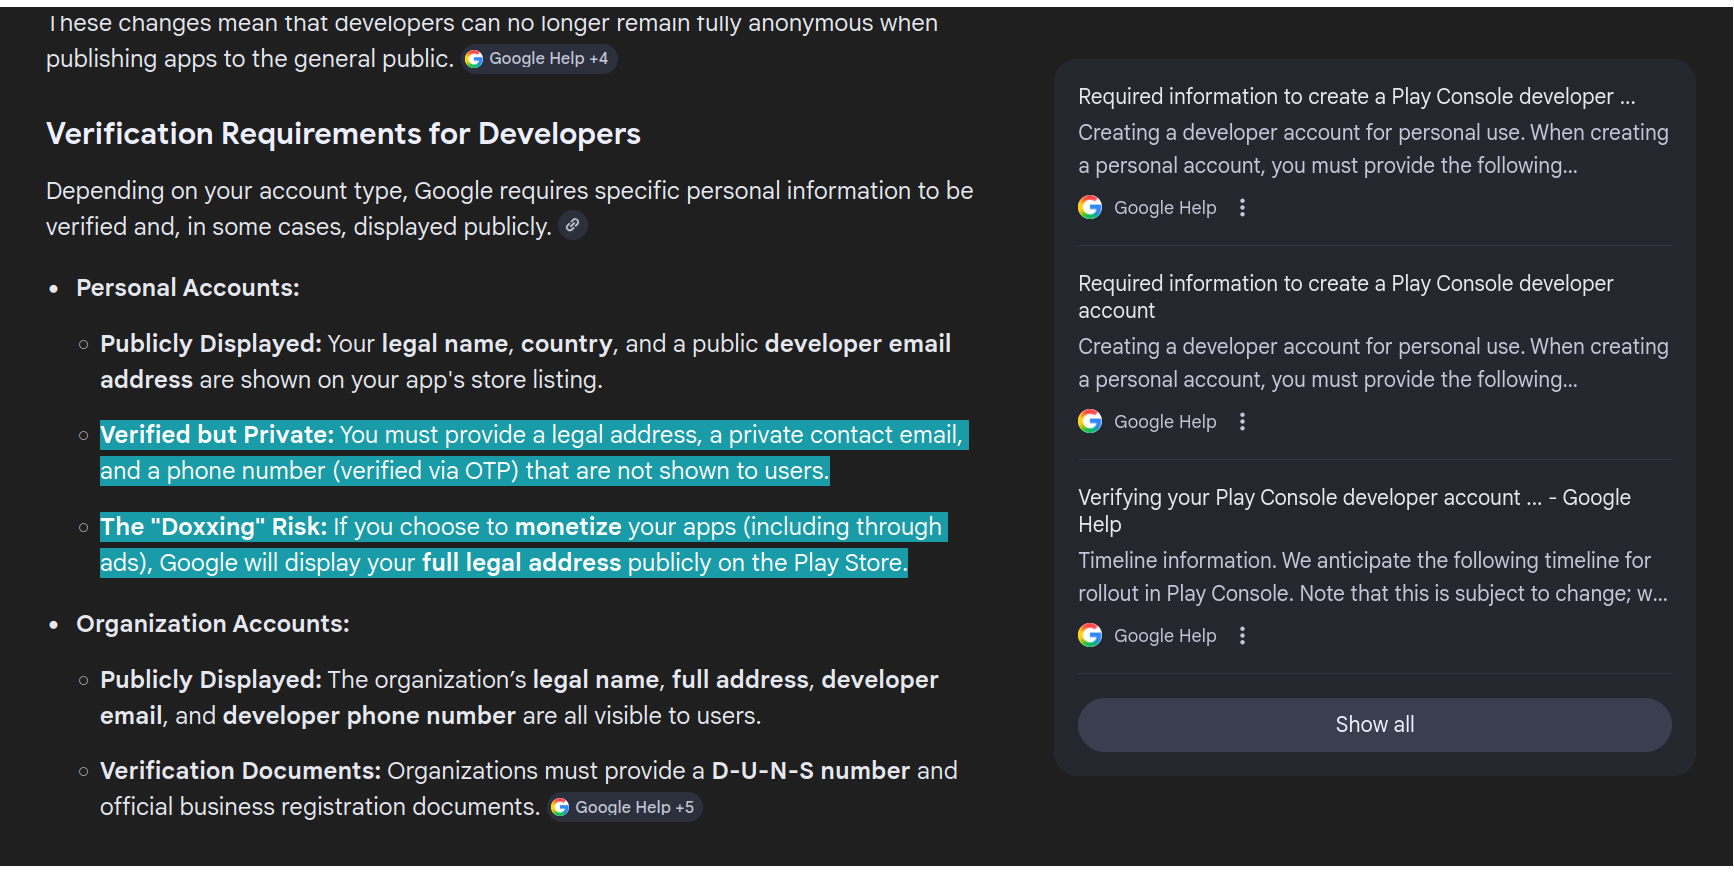The height and width of the screenshot is (873, 1734).
Task: Click 'Google Help' label under second source card
Action: [1165, 422]
